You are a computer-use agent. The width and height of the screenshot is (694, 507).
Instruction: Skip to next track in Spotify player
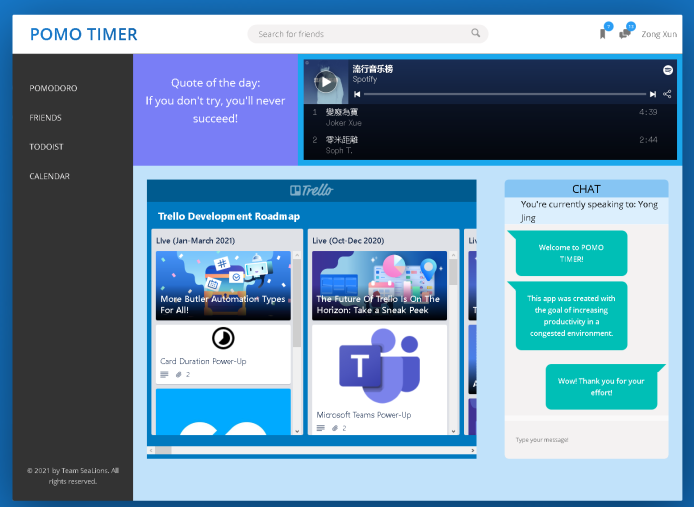(652, 94)
